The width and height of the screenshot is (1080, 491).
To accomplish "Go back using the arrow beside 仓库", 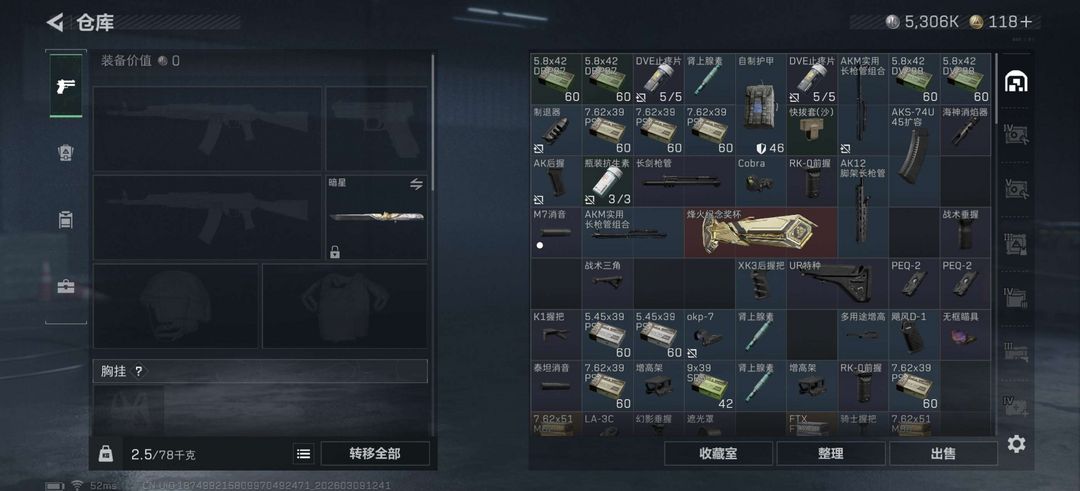I will click(x=55, y=22).
